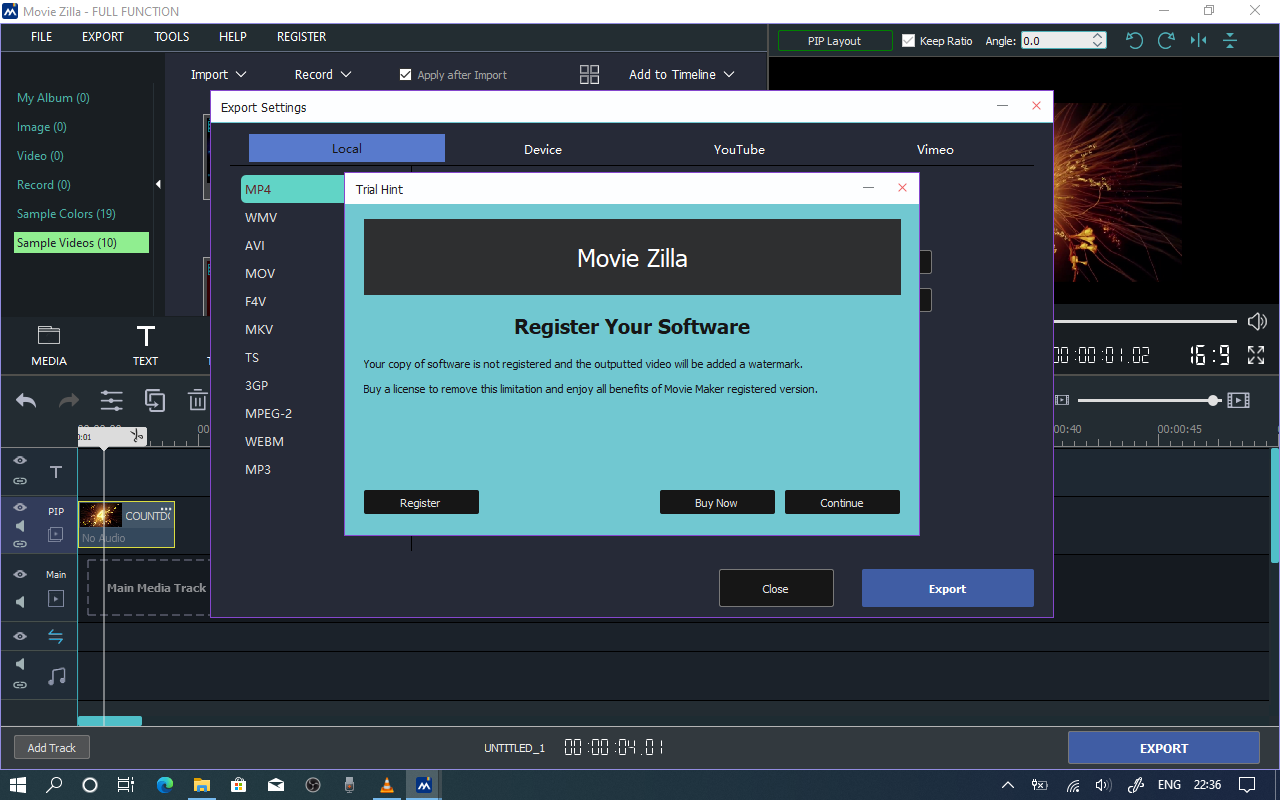Toggle the Apply after Import checkbox

point(405,75)
